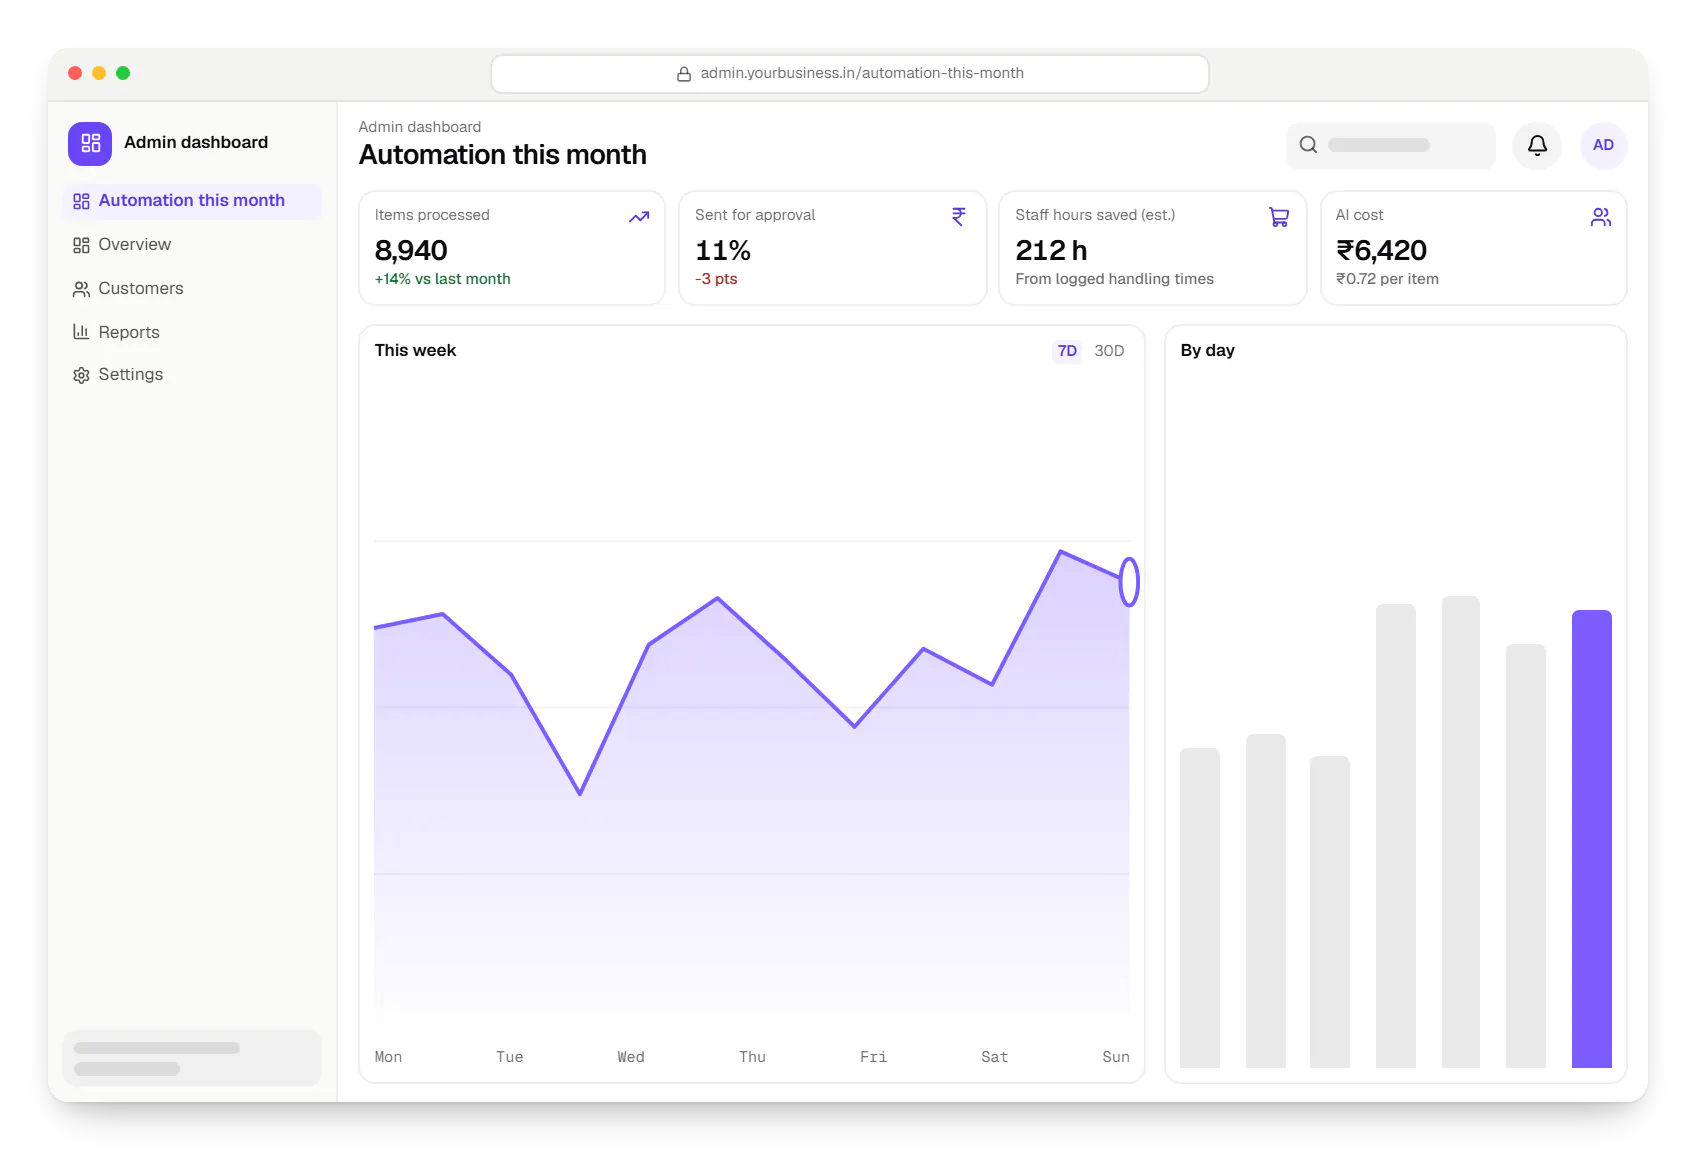The height and width of the screenshot is (1150, 1696).
Task: Open the notifications bell
Action: click(x=1537, y=146)
